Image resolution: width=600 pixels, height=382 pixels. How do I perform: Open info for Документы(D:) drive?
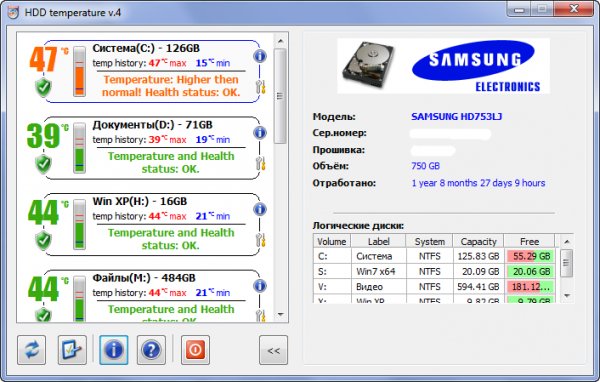tap(260, 133)
